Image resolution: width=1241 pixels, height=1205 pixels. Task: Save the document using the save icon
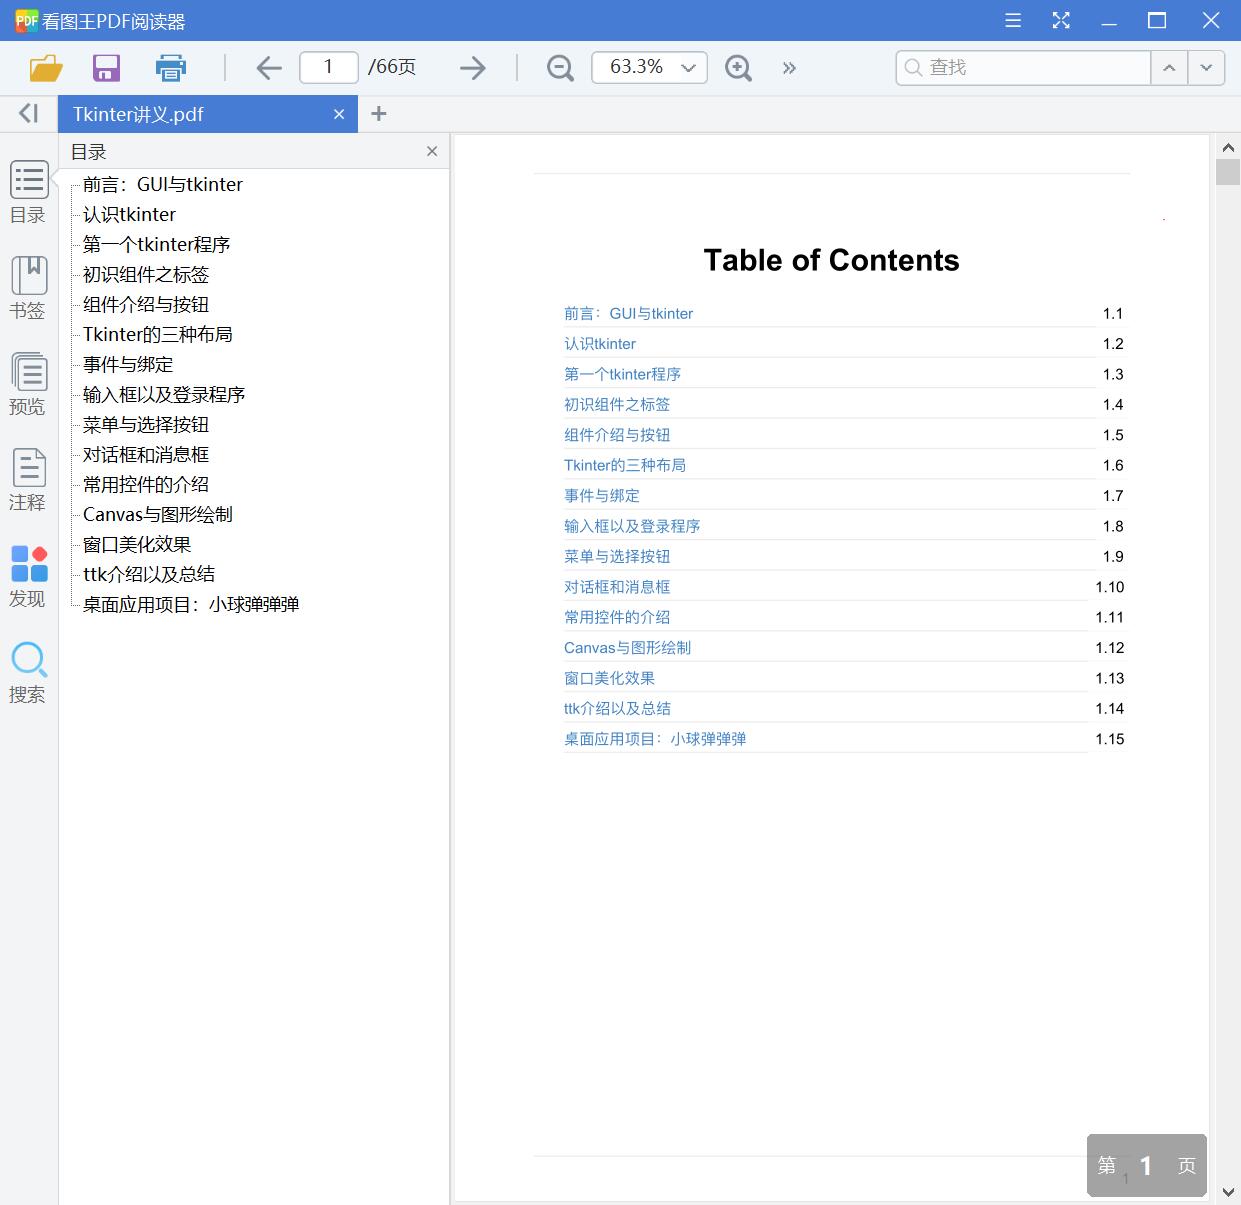(x=106, y=67)
